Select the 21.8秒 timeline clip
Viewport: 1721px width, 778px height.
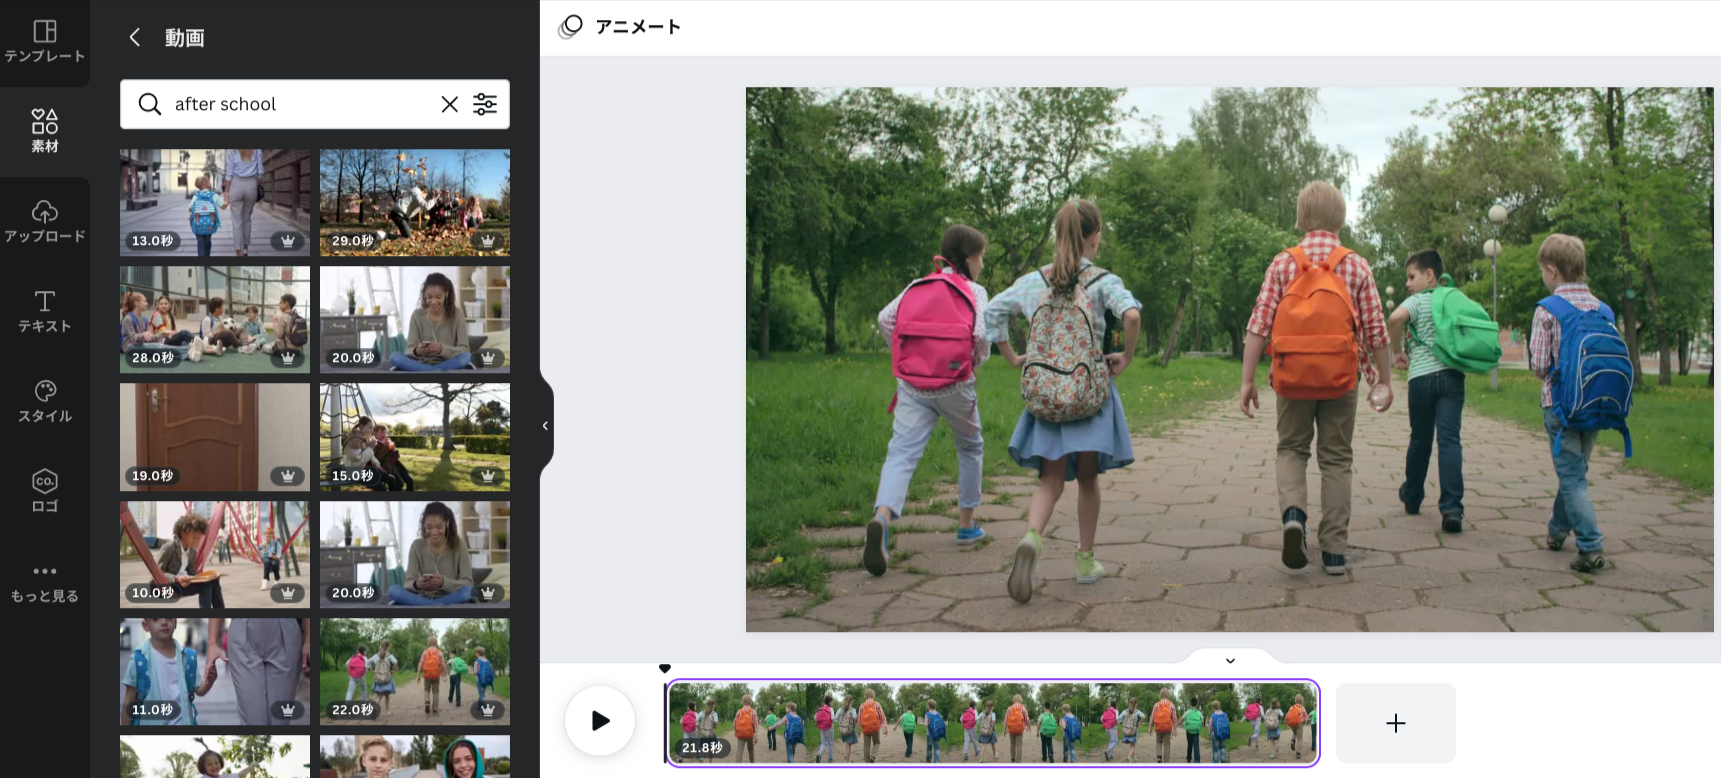pyautogui.click(x=993, y=723)
